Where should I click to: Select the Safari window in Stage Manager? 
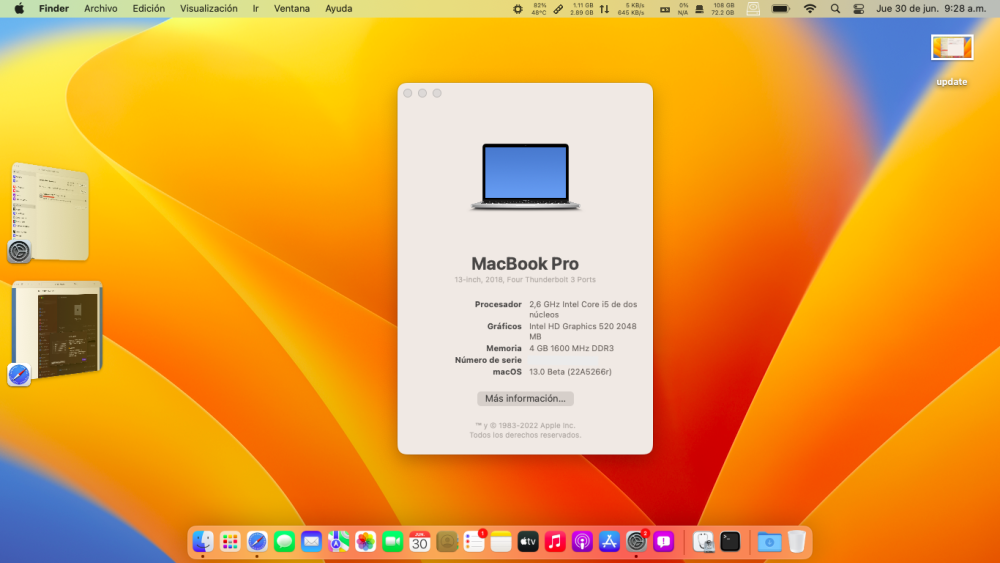[57, 330]
